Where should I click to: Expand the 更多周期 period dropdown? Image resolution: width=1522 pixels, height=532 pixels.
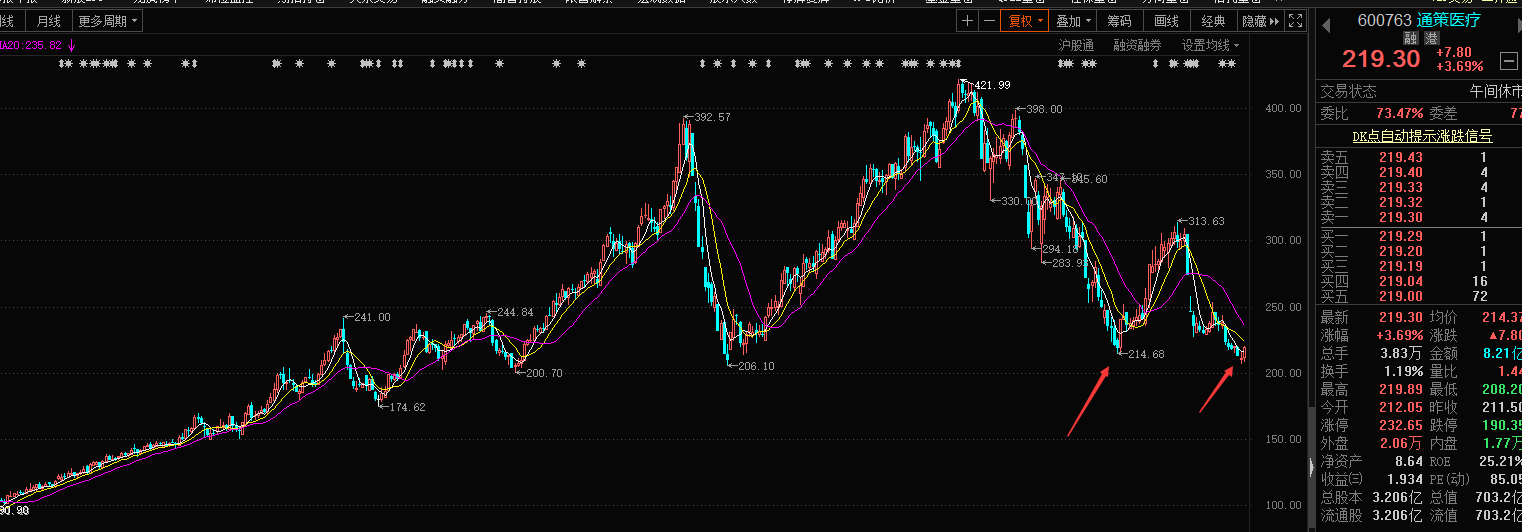click(x=108, y=20)
